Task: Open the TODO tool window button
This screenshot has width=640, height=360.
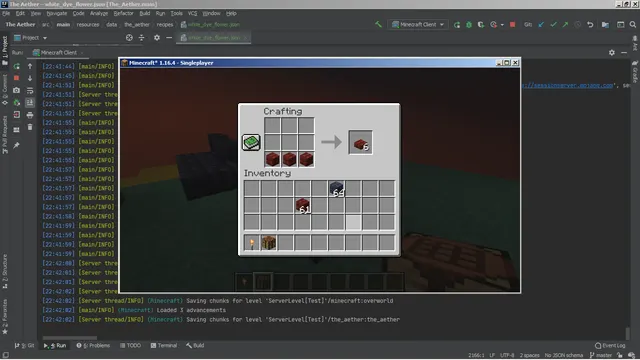Action: [x=130, y=345]
